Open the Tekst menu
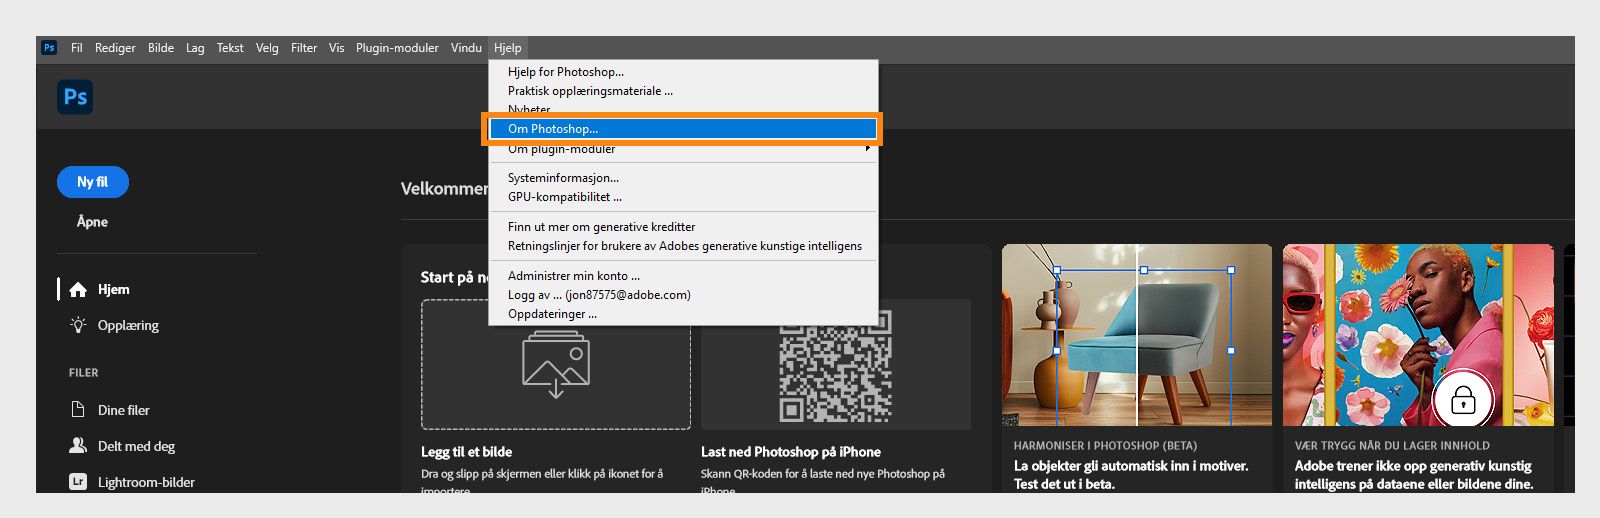 230,48
